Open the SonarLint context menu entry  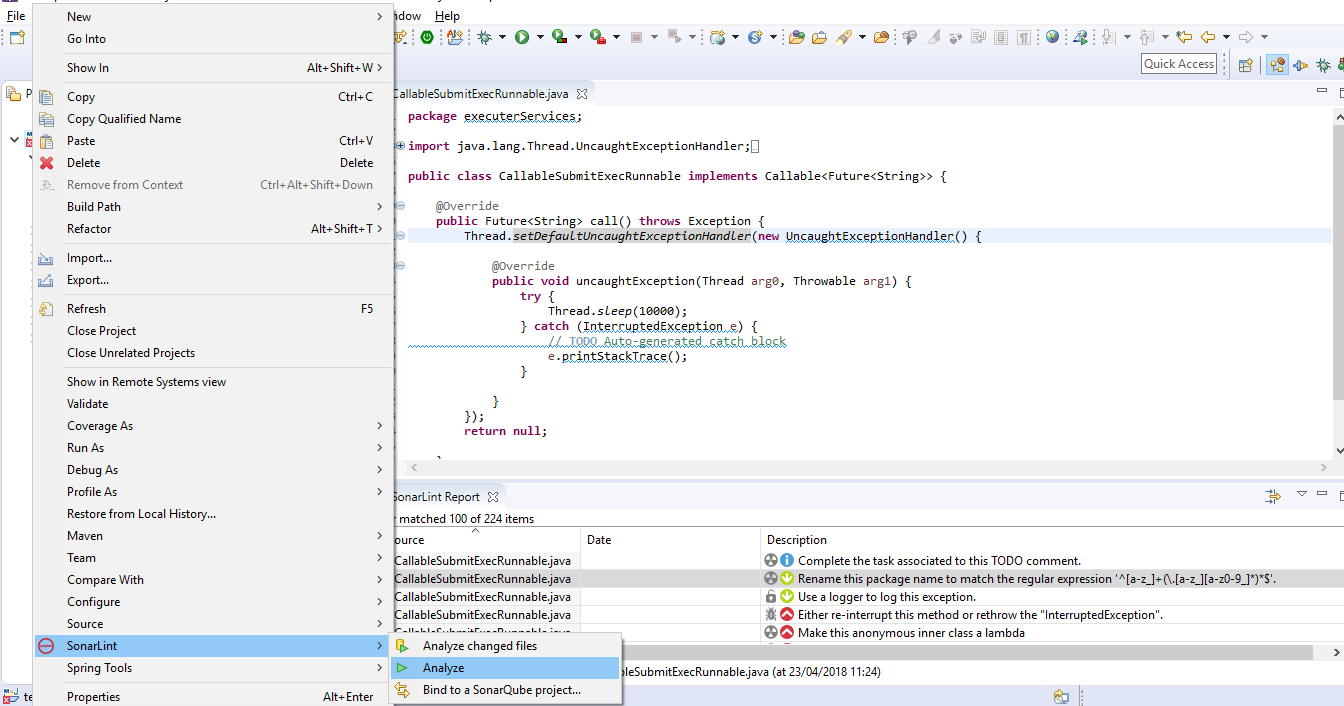click(213, 646)
